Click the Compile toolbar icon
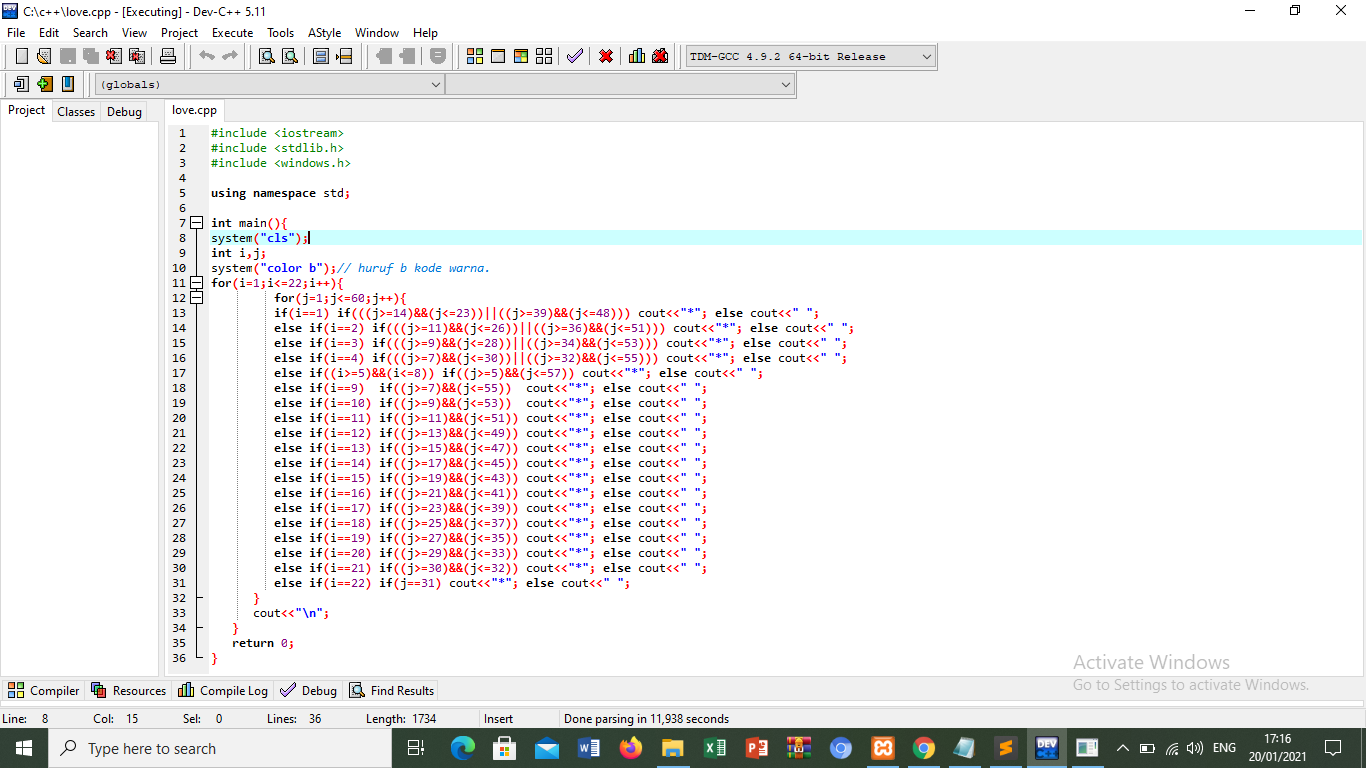1366x768 pixels. 475,56
